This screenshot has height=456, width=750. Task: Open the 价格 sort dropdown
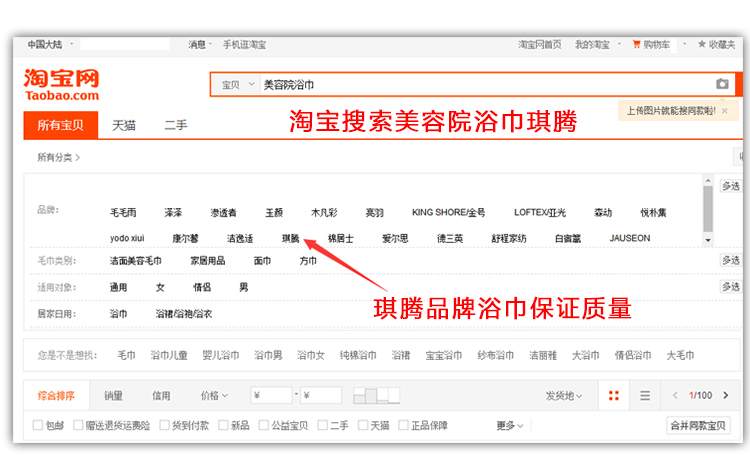[214, 396]
